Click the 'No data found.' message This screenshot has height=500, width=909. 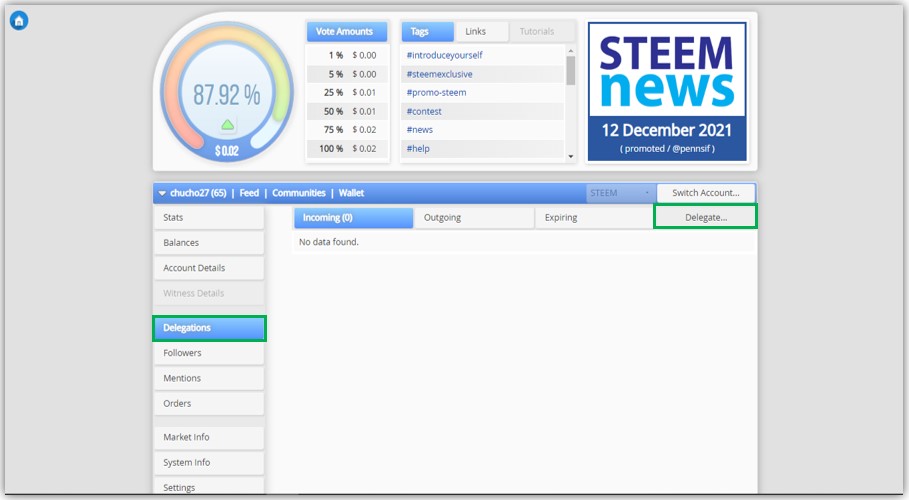[x=328, y=242]
